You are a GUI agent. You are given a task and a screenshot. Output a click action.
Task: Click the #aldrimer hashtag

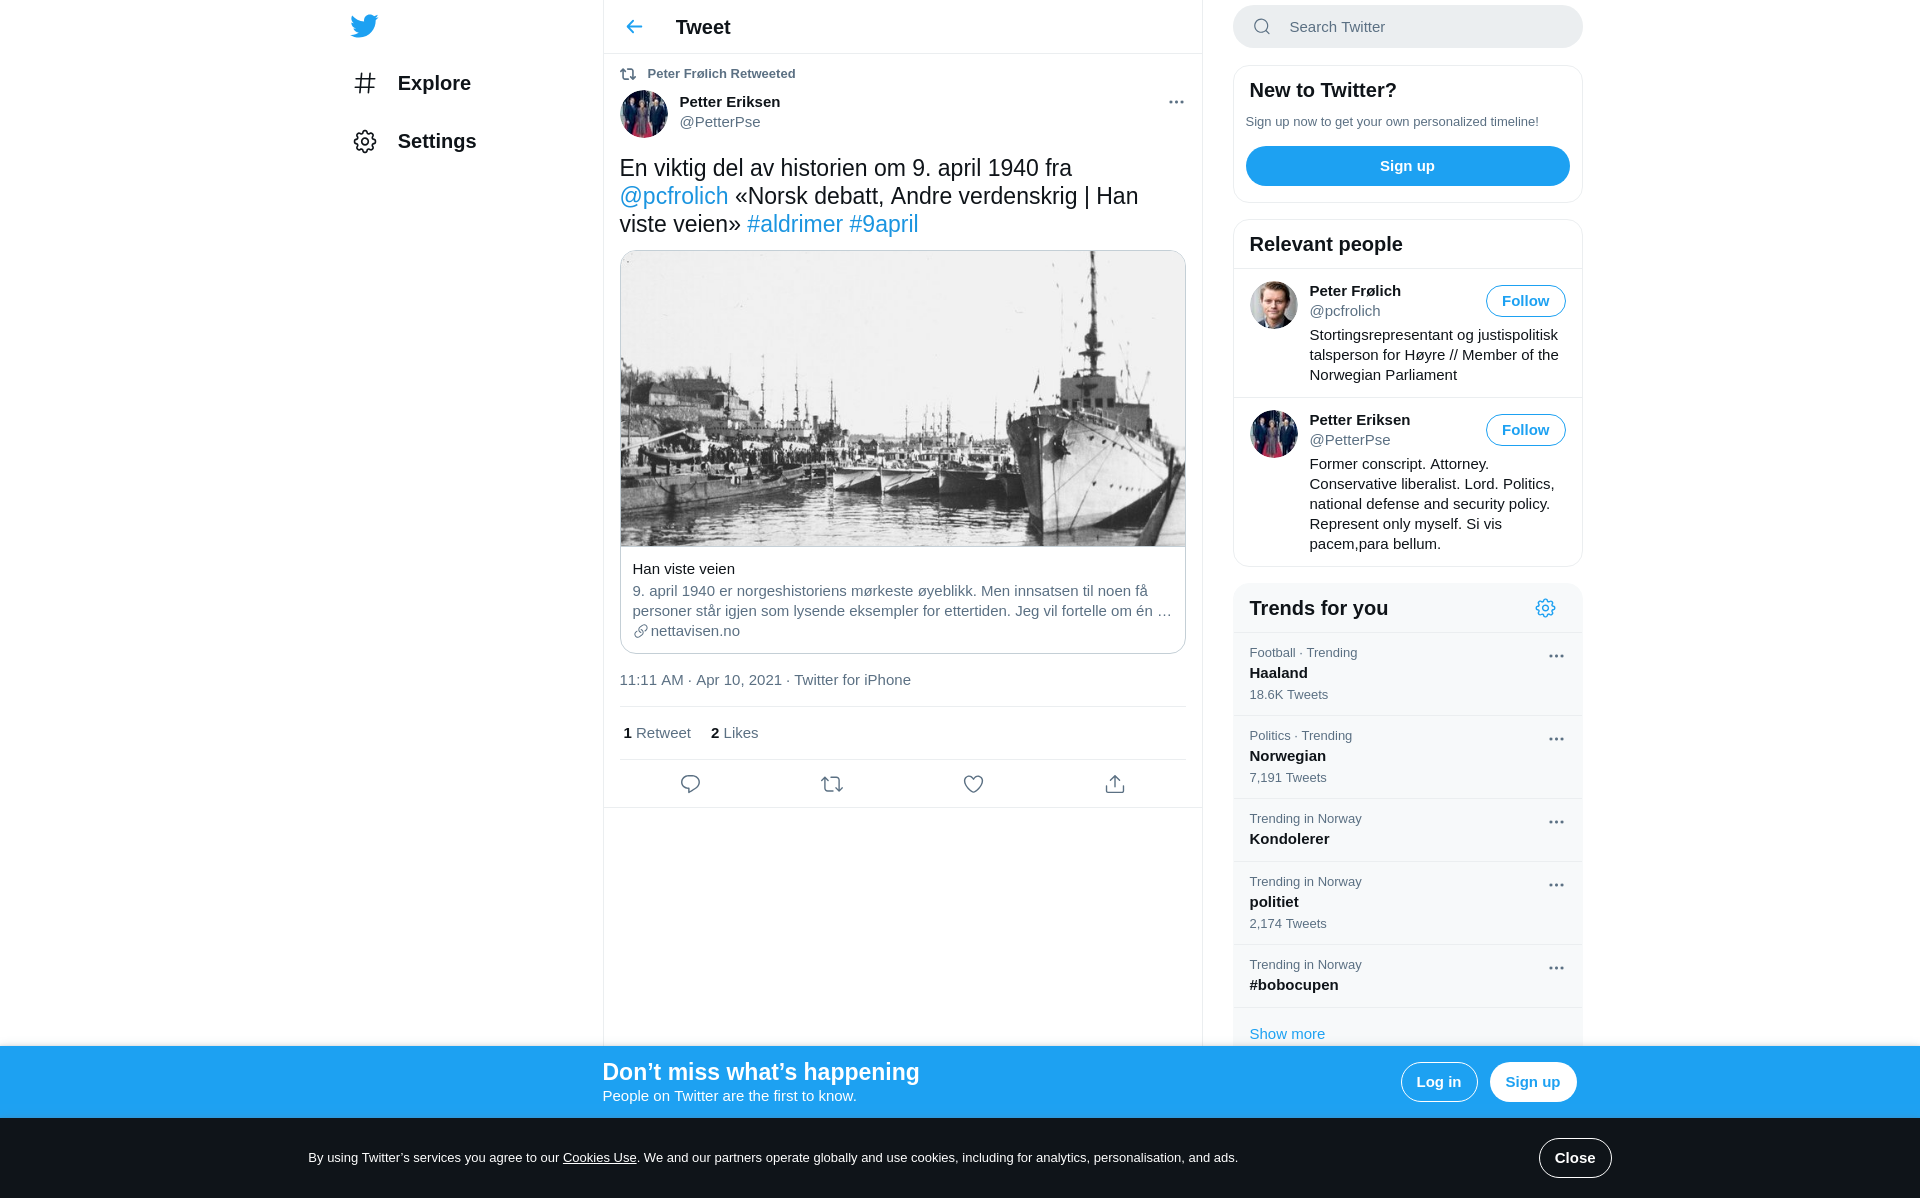795,224
